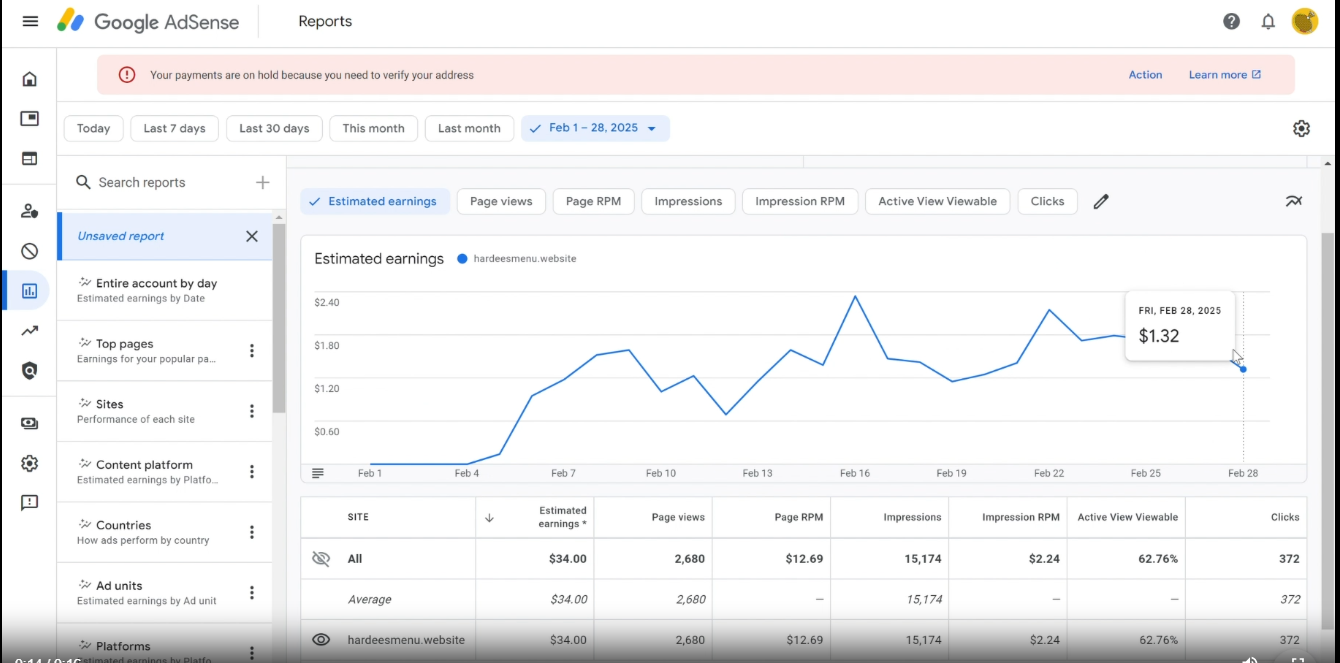Screen dimensions: 1340x663
Task: Open options menu for Ad units report
Action: (252, 593)
